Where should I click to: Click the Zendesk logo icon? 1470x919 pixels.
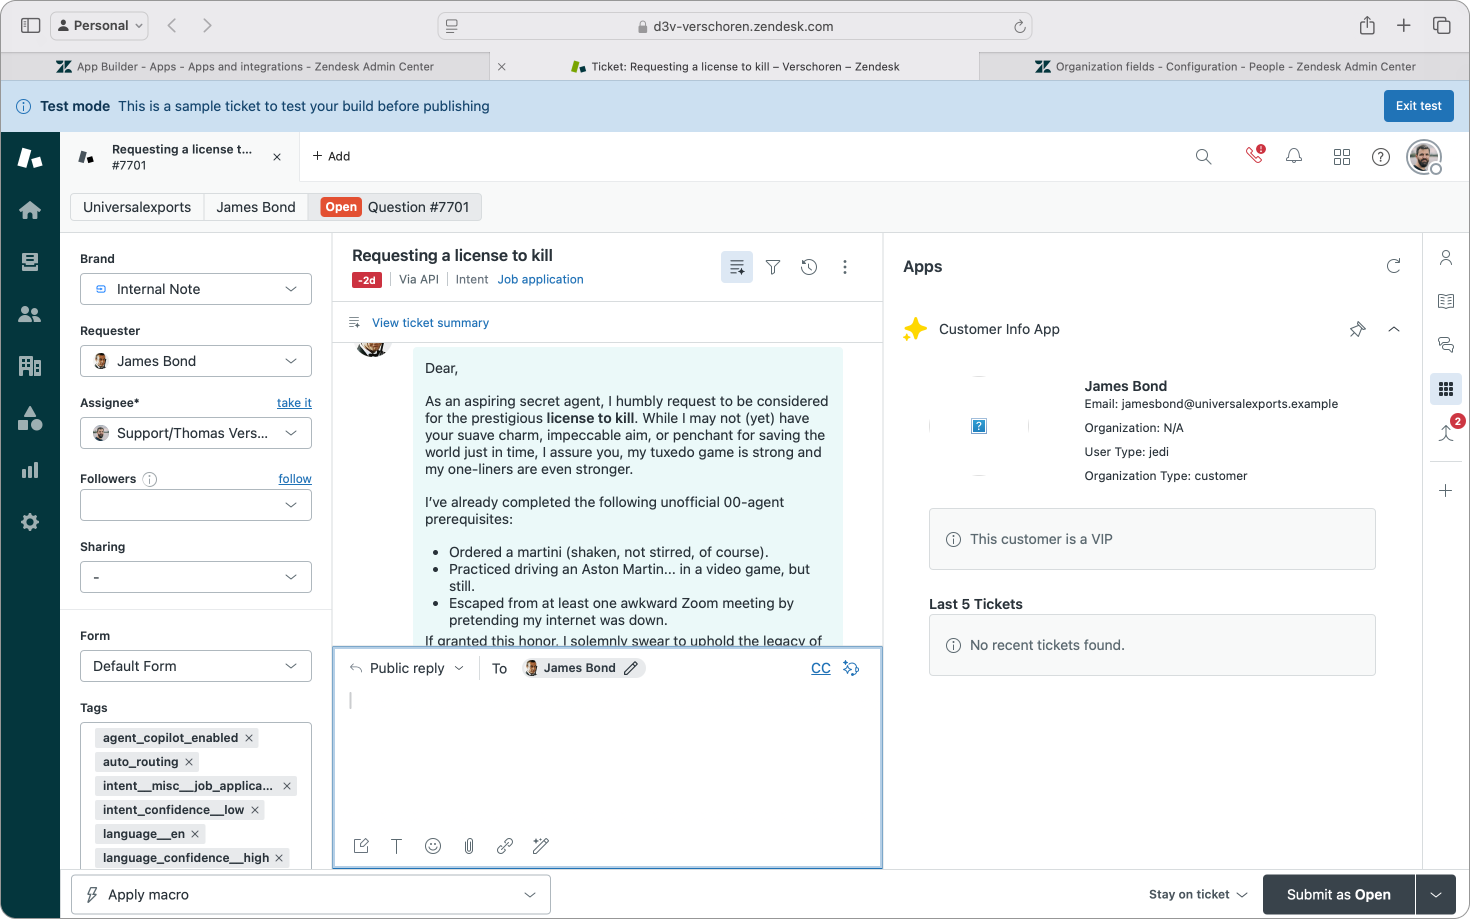point(30,157)
